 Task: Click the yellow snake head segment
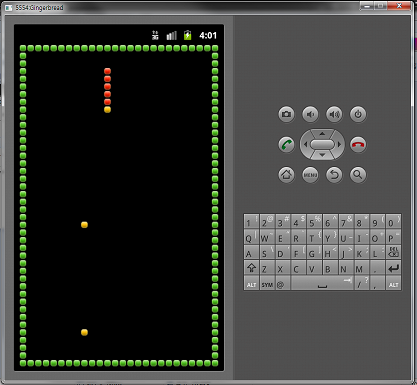coord(107,110)
